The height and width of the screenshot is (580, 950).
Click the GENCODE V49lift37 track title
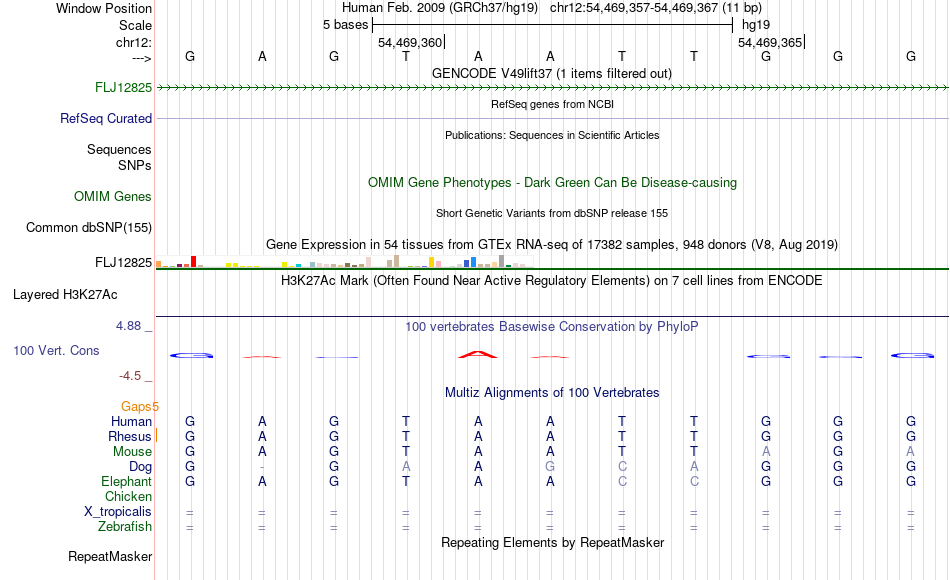pos(551,73)
